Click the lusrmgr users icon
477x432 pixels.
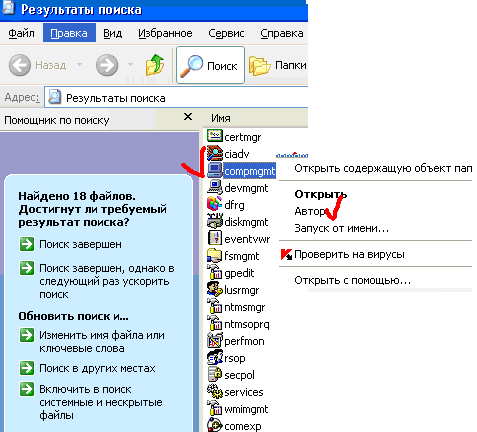coord(215,289)
